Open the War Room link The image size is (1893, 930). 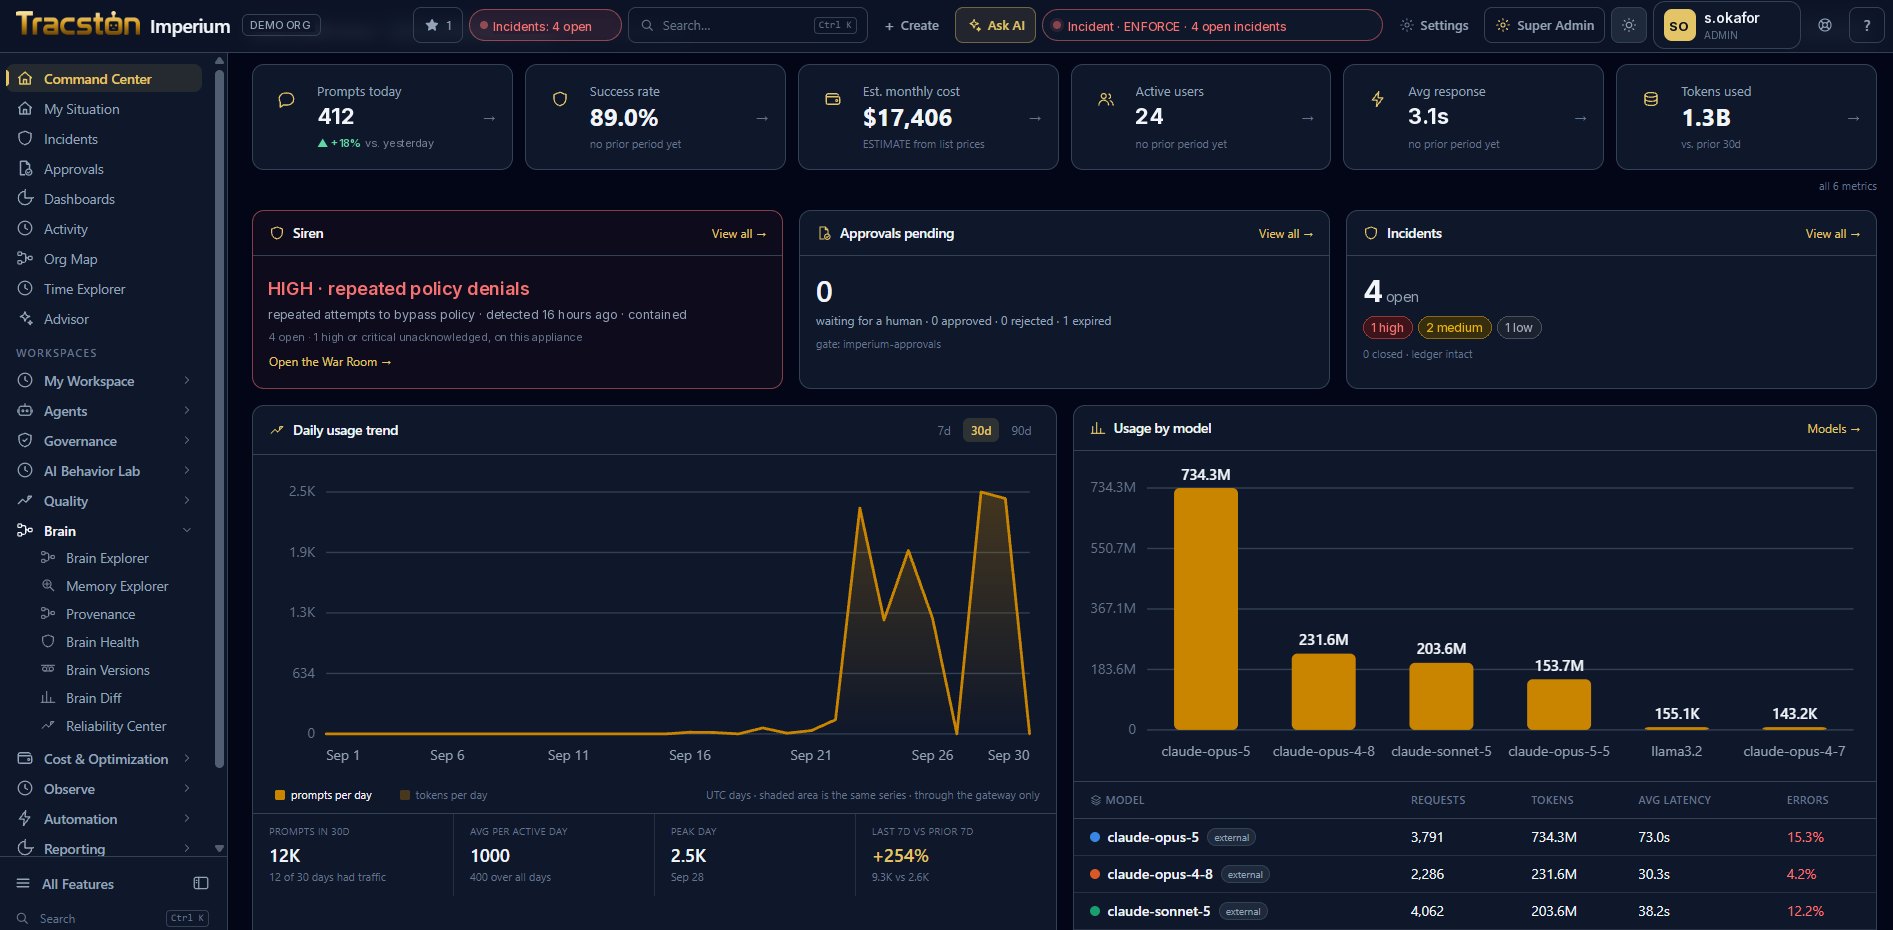click(x=330, y=362)
